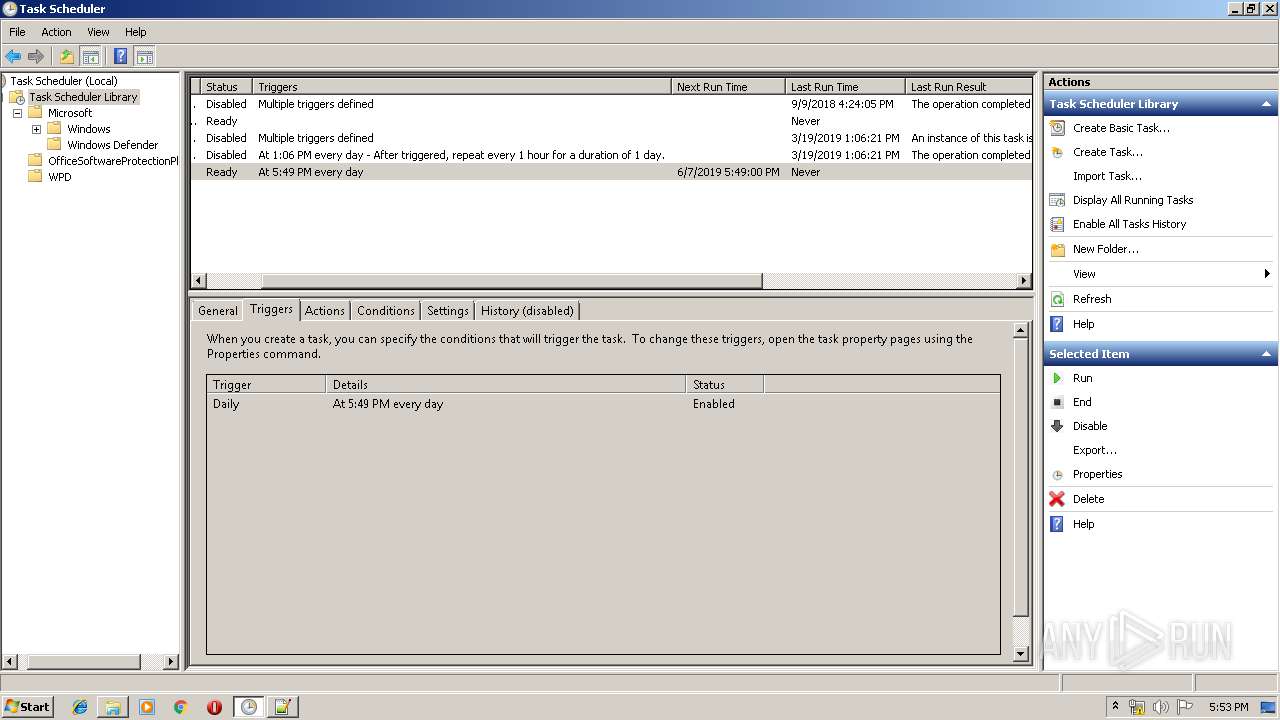Click task list scroll right arrow
This screenshot has height=720, width=1280.
point(1024,281)
